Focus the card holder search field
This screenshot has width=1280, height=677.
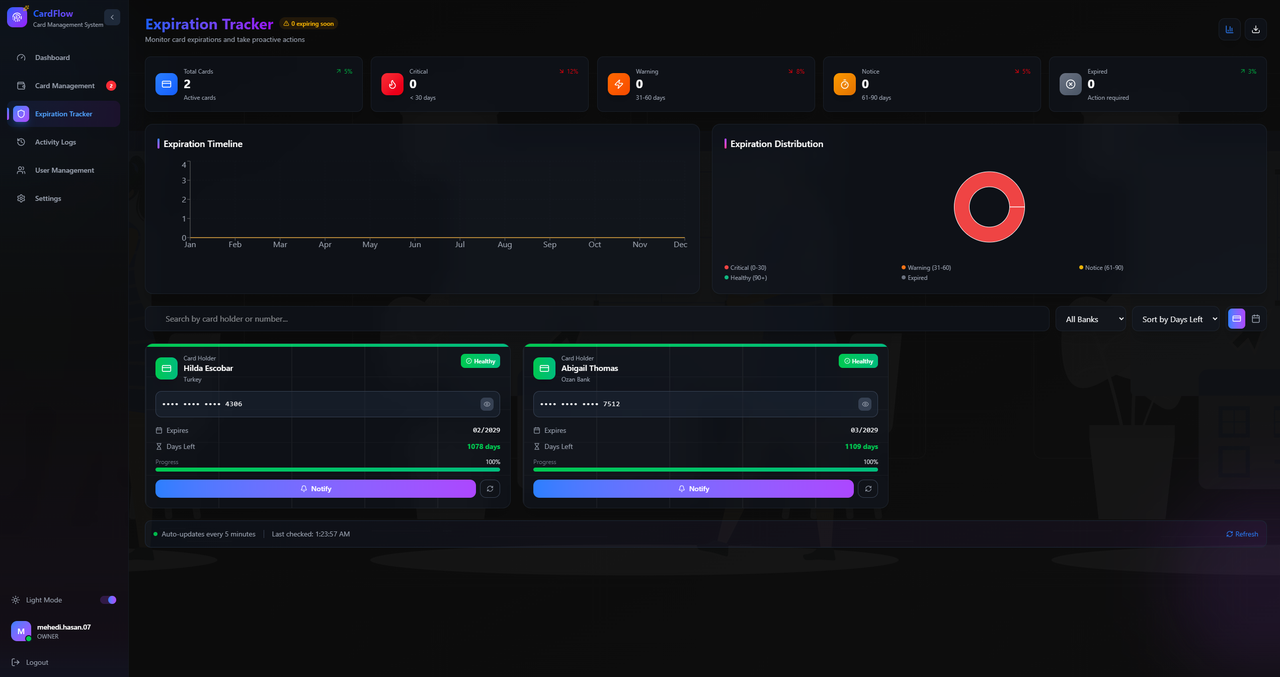(597, 319)
